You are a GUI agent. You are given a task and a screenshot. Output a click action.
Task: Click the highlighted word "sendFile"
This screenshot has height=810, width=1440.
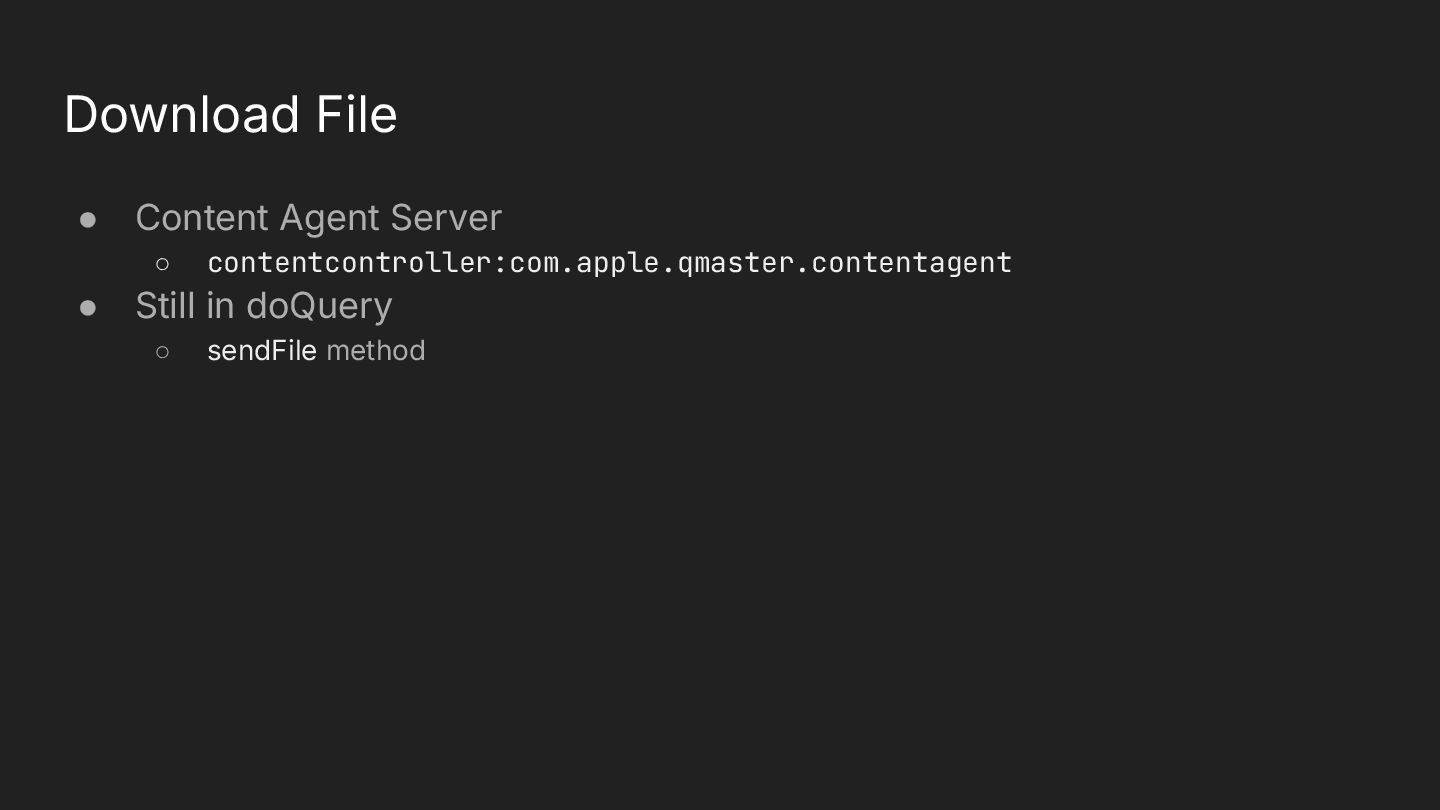coord(262,350)
